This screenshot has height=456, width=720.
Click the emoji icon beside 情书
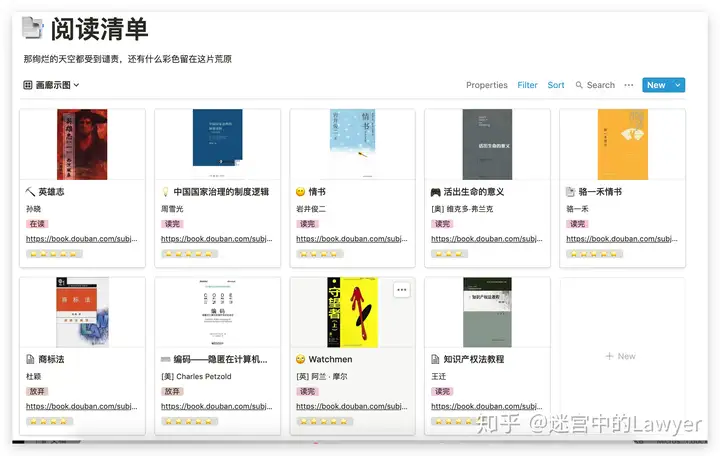(301, 191)
